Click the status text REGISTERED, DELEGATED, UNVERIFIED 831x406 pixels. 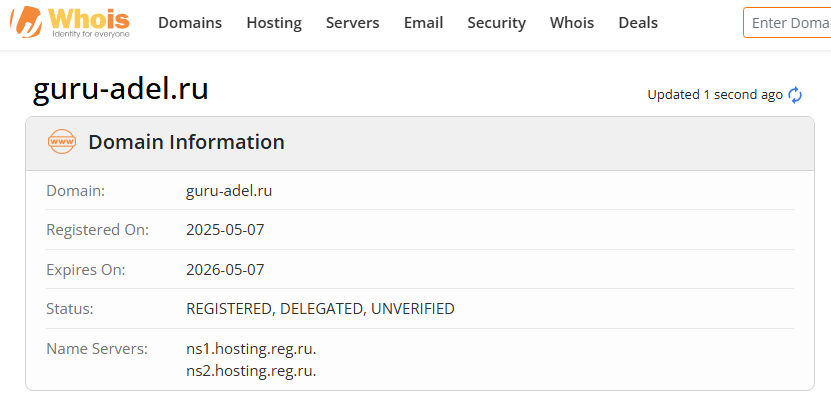click(320, 309)
